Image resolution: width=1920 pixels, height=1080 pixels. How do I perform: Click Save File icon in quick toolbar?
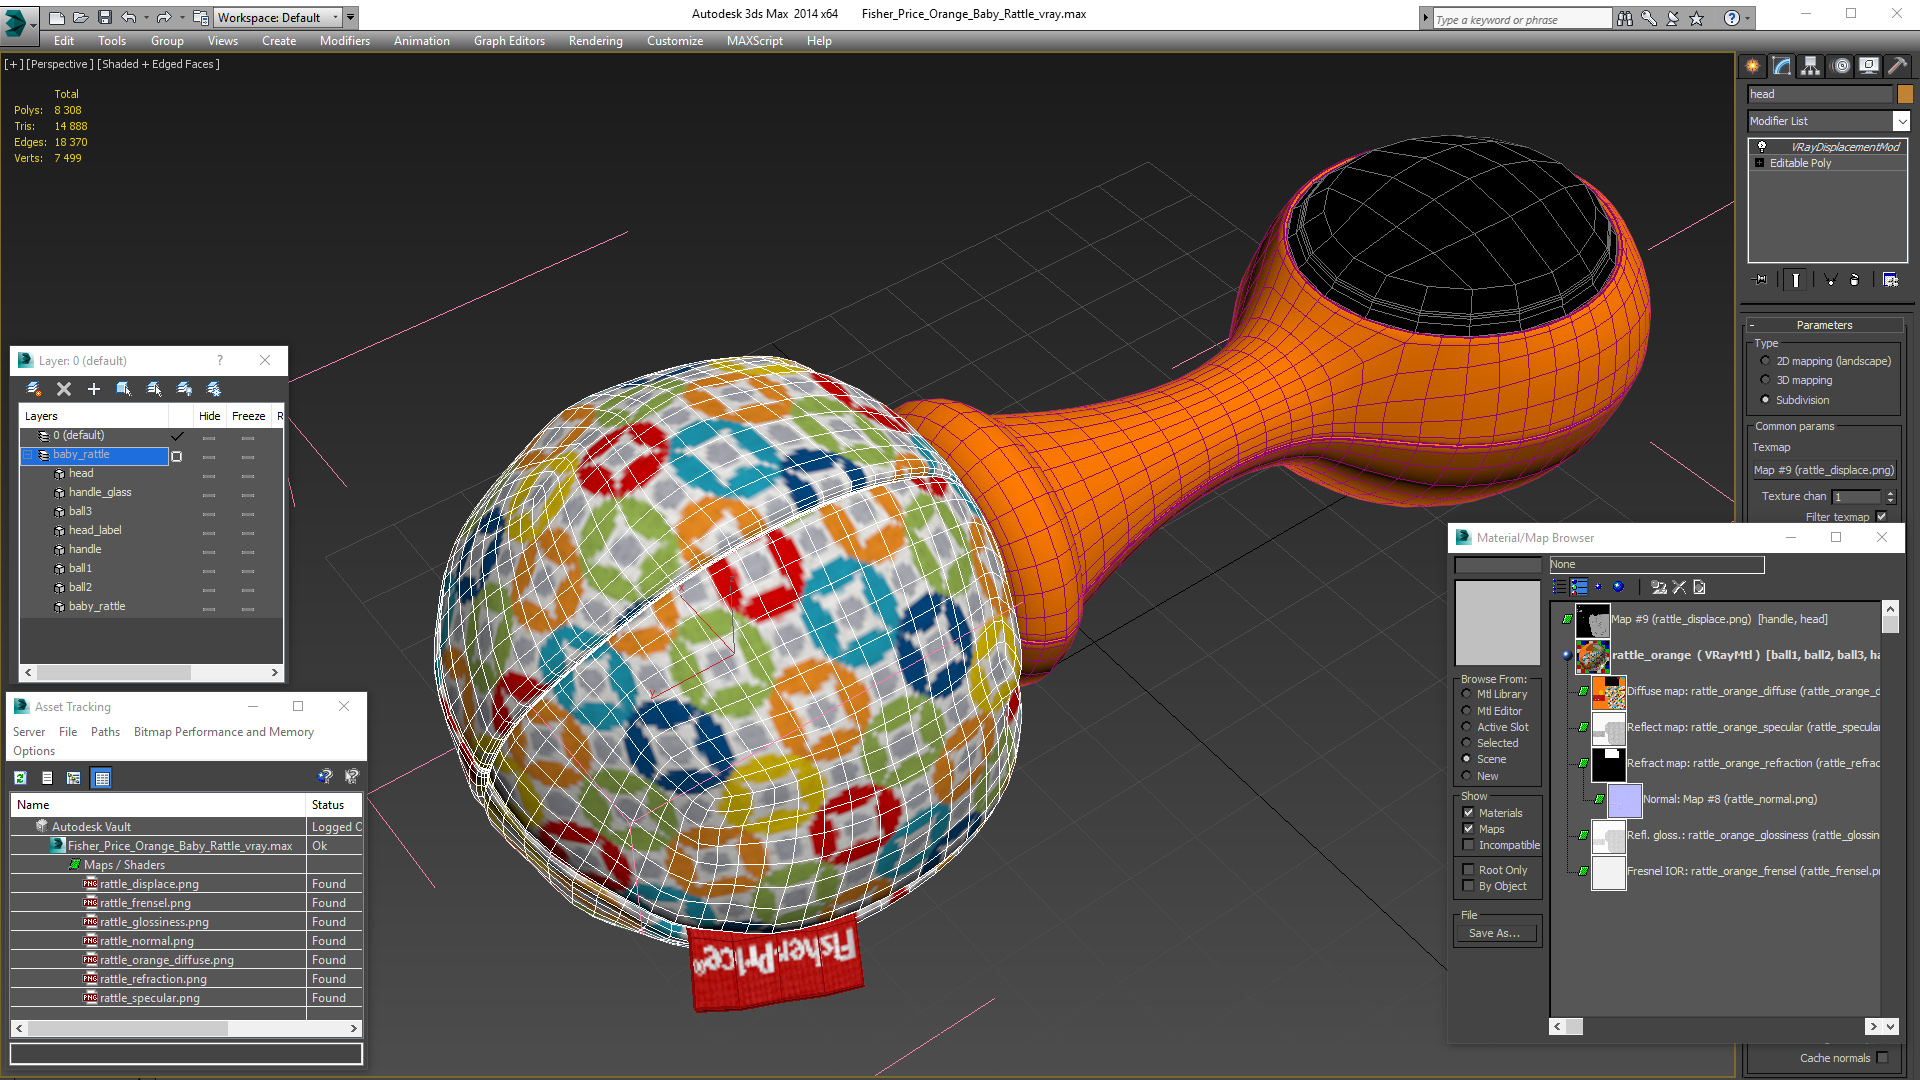[x=104, y=17]
